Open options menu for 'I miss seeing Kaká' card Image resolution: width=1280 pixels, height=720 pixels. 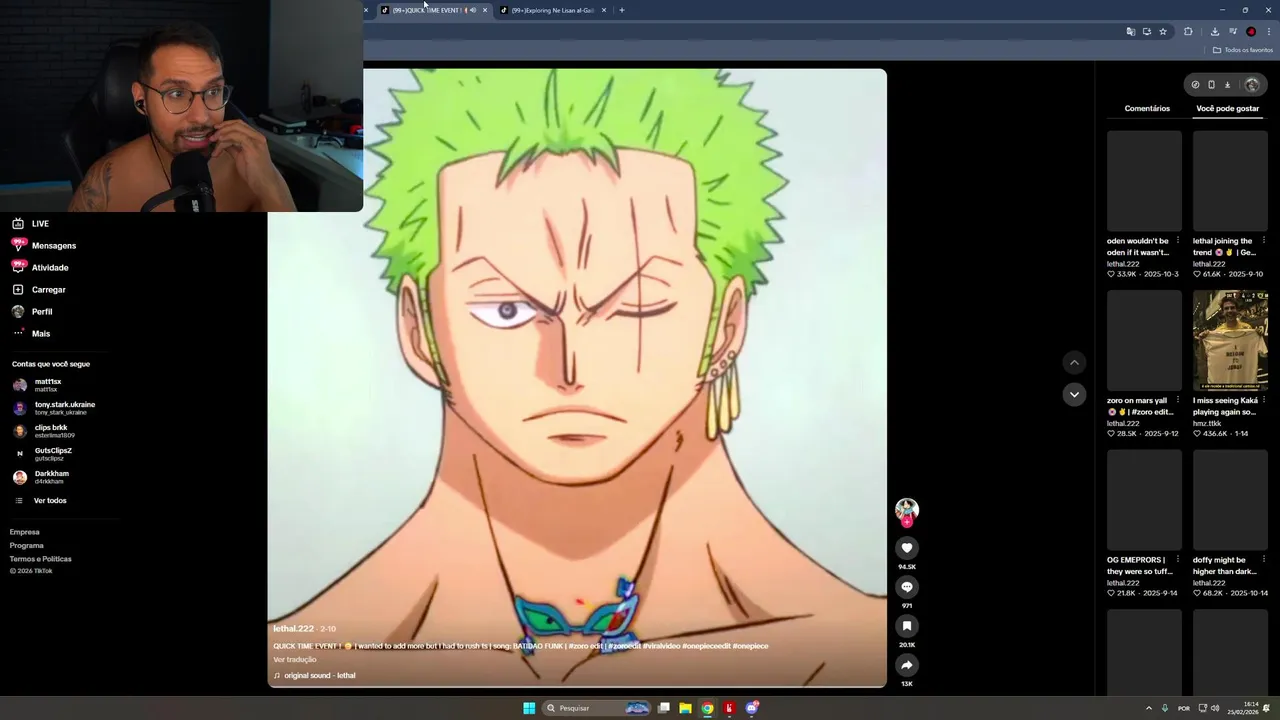(1263, 400)
